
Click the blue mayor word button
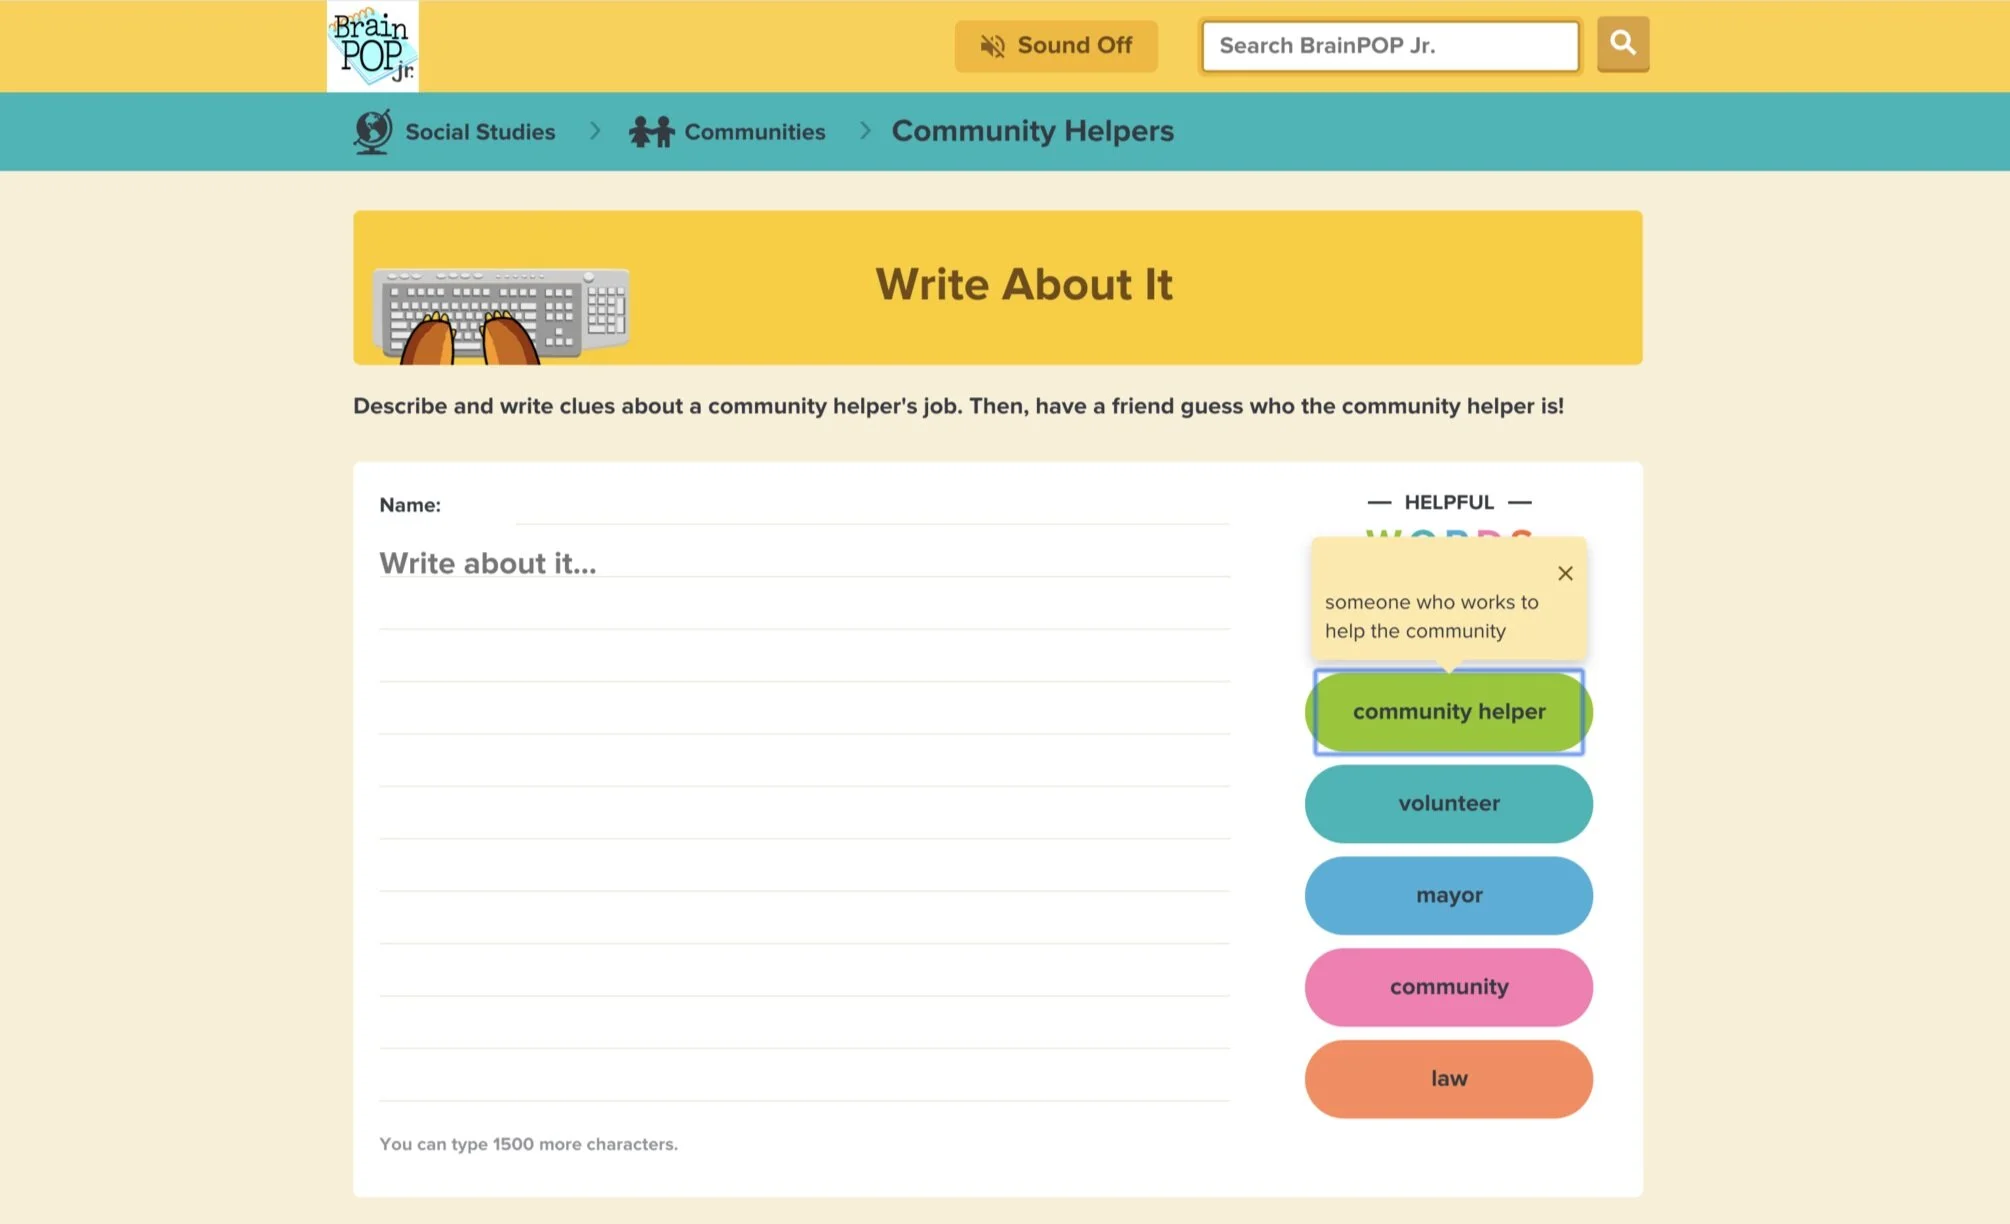pyautogui.click(x=1448, y=896)
